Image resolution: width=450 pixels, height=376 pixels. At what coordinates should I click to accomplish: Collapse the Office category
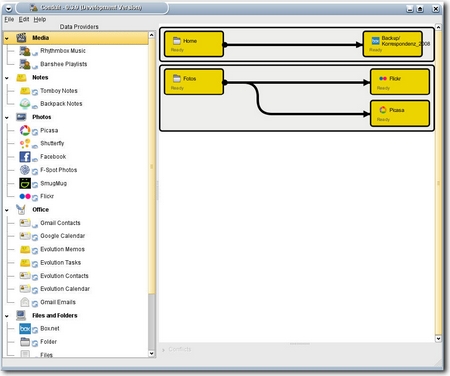point(7,210)
